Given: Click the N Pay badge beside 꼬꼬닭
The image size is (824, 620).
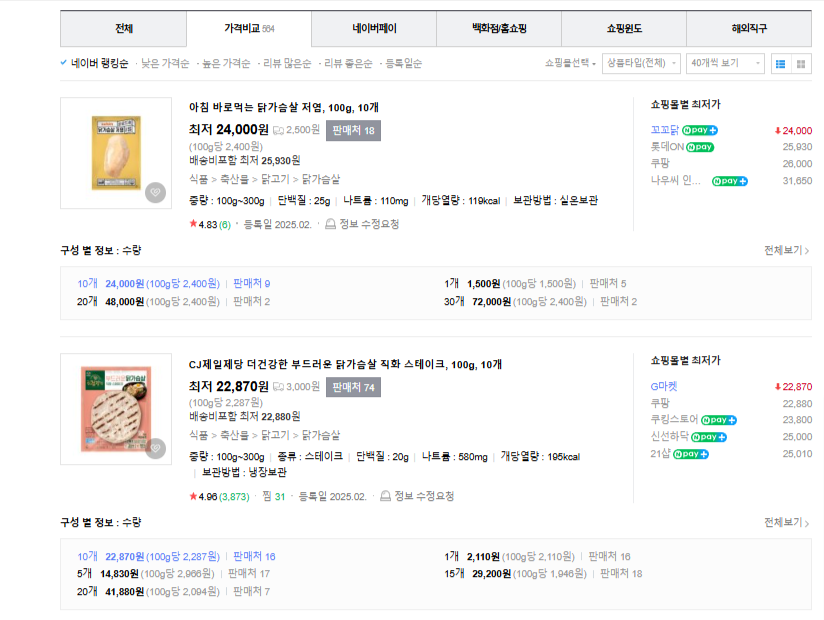Looking at the screenshot, I should click(700, 130).
